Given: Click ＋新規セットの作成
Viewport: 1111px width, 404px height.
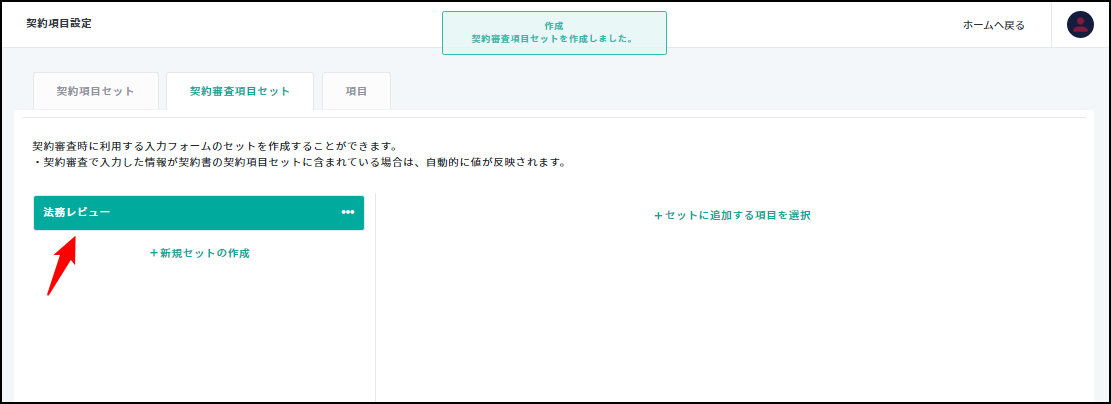Looking at the screenshot, I should tap(199, 253).
